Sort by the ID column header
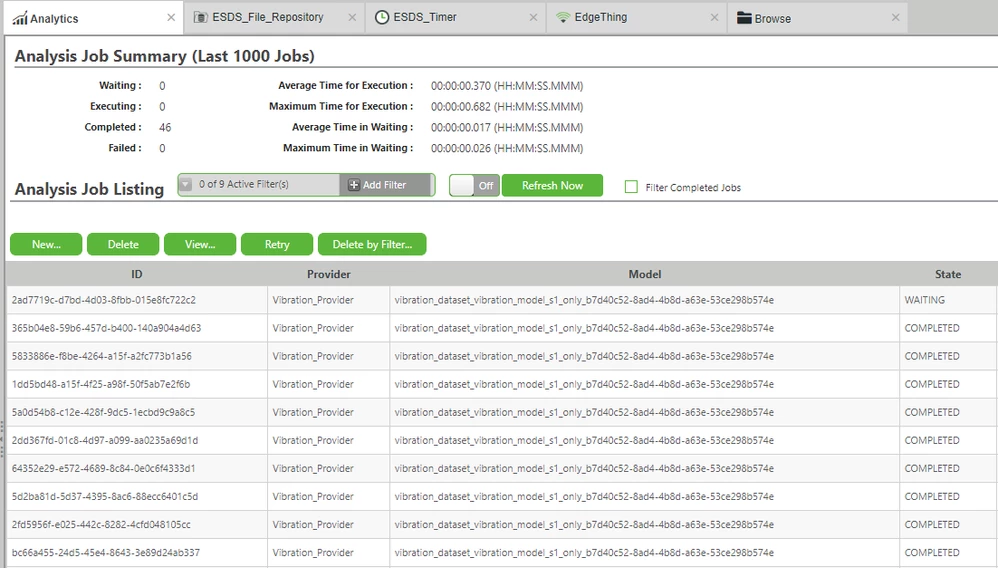 [x=137, y=274]
